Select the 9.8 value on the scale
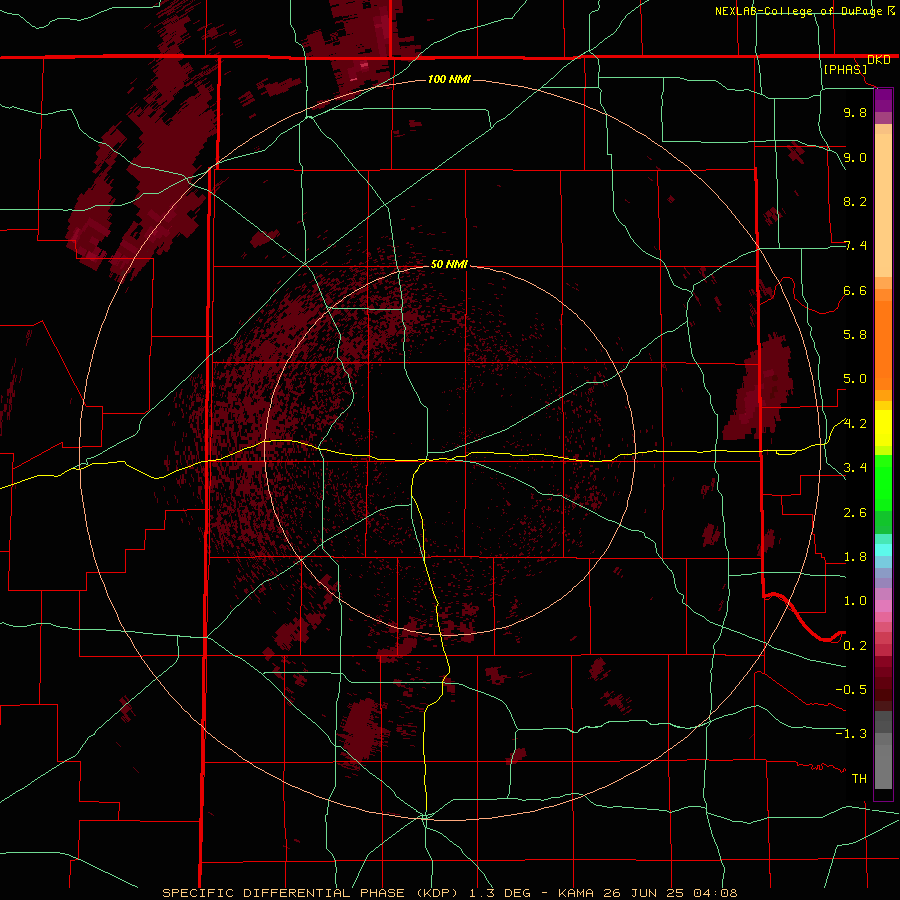The width and height of the screenshot is (900, 900). coord(855,113)
